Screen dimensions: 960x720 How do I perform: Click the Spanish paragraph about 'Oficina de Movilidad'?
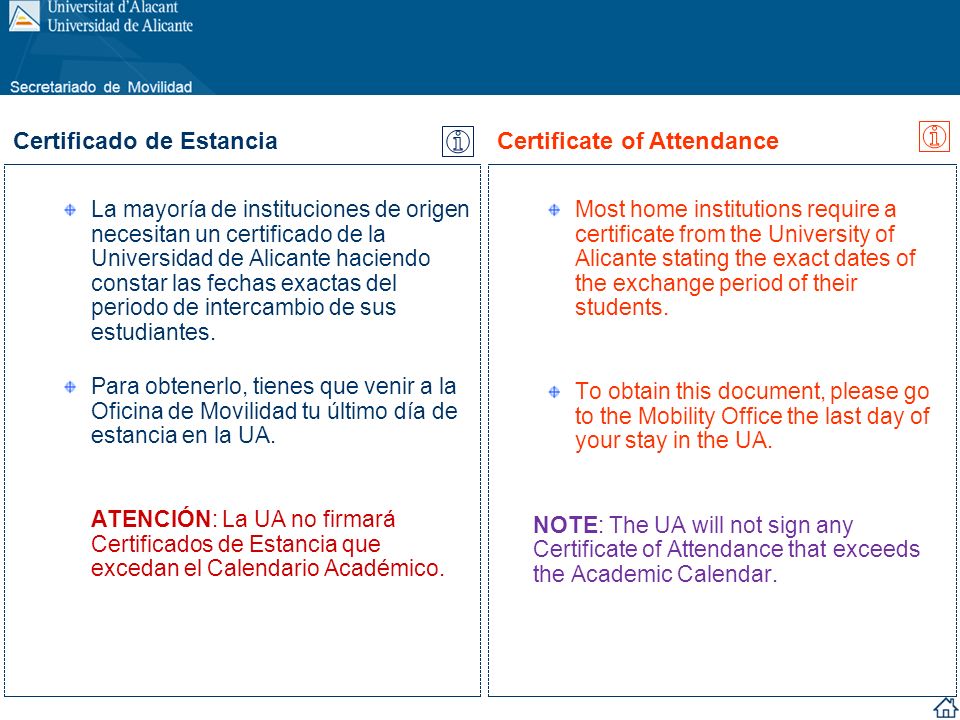coord(274,411)
